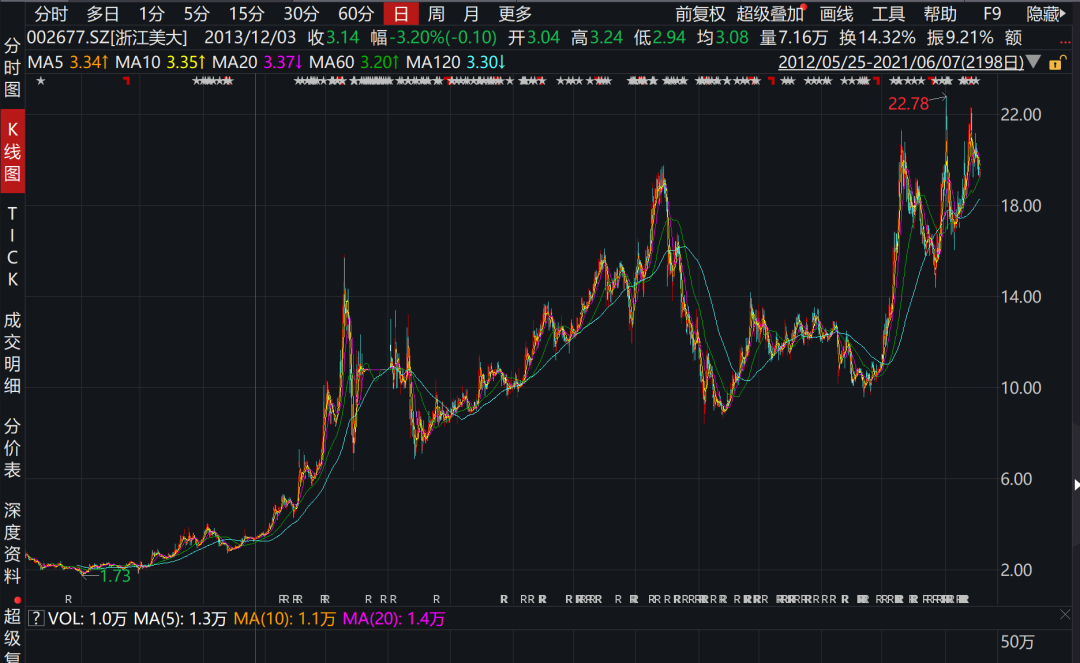Switch to the 周 weekly tab
The height and width of the screenshot is (663, 1080).
[x=436, y=14]
